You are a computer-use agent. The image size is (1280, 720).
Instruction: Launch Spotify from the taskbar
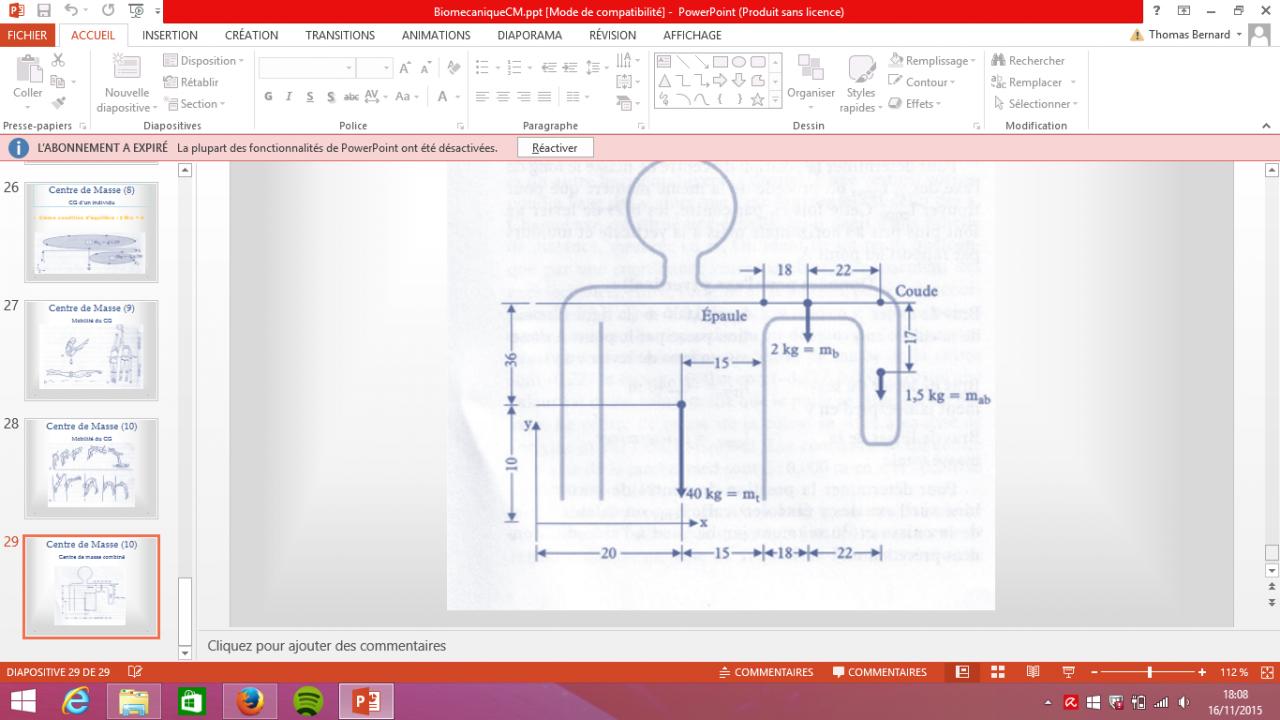308,701
